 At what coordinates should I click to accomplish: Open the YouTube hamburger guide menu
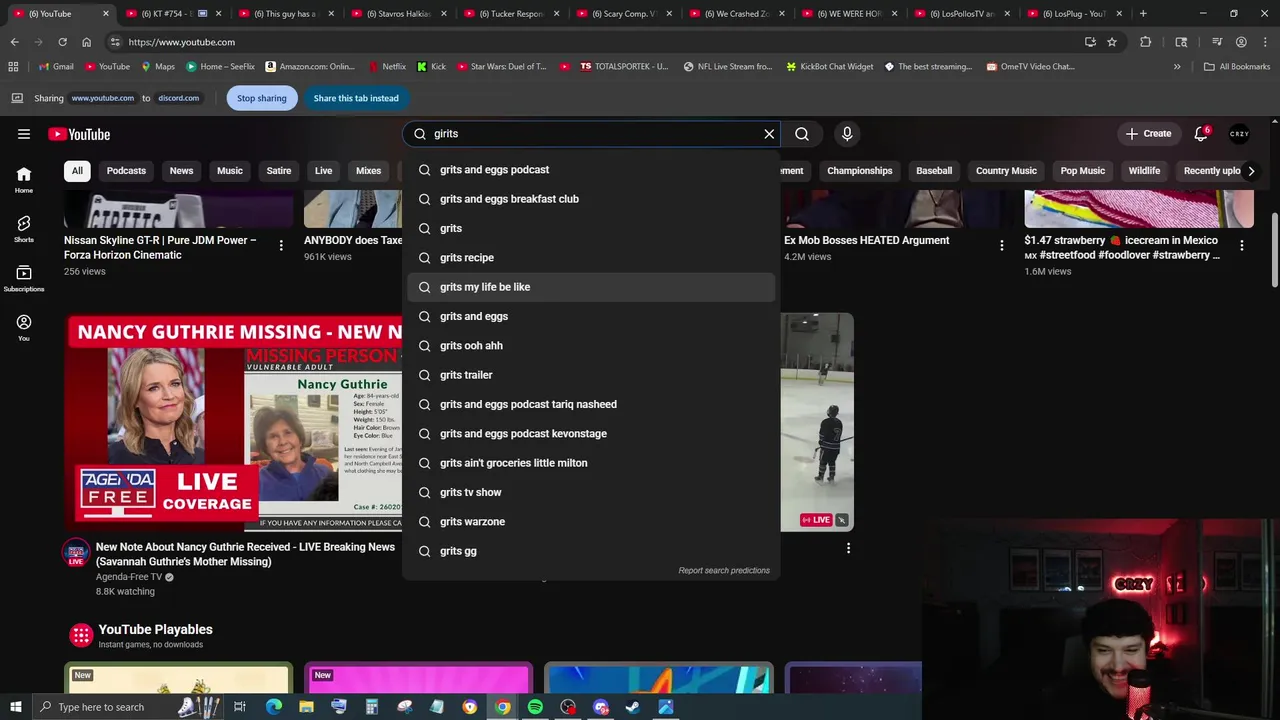coord(24,134)
